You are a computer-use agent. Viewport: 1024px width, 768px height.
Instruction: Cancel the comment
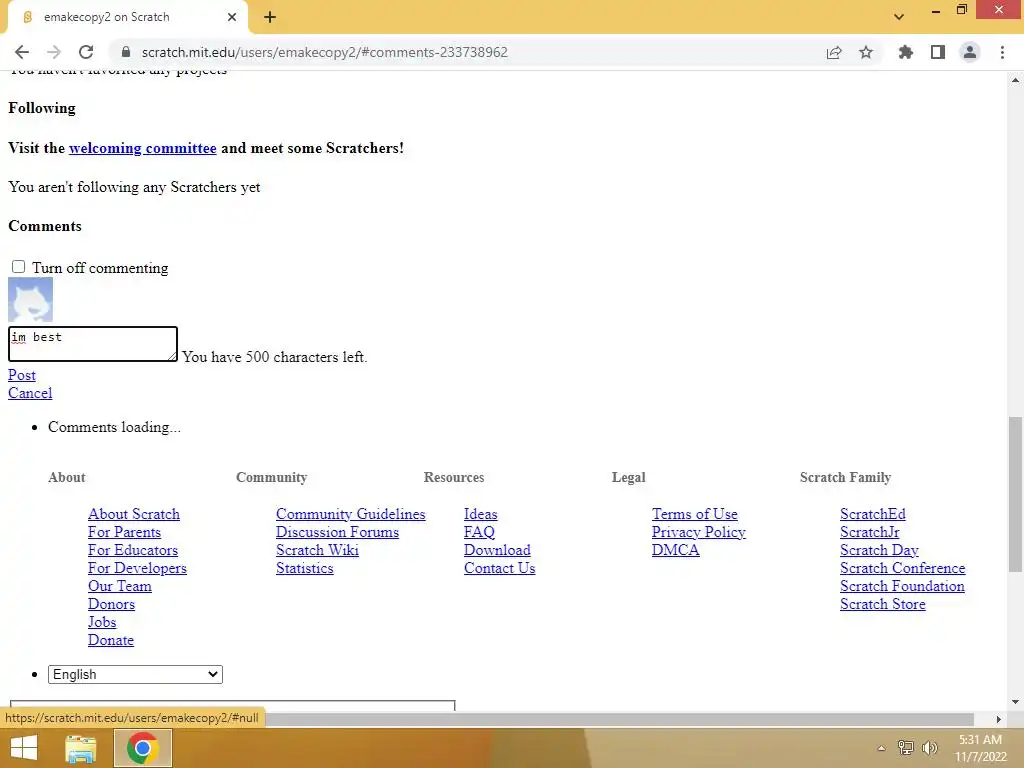(x=30, y=393)
